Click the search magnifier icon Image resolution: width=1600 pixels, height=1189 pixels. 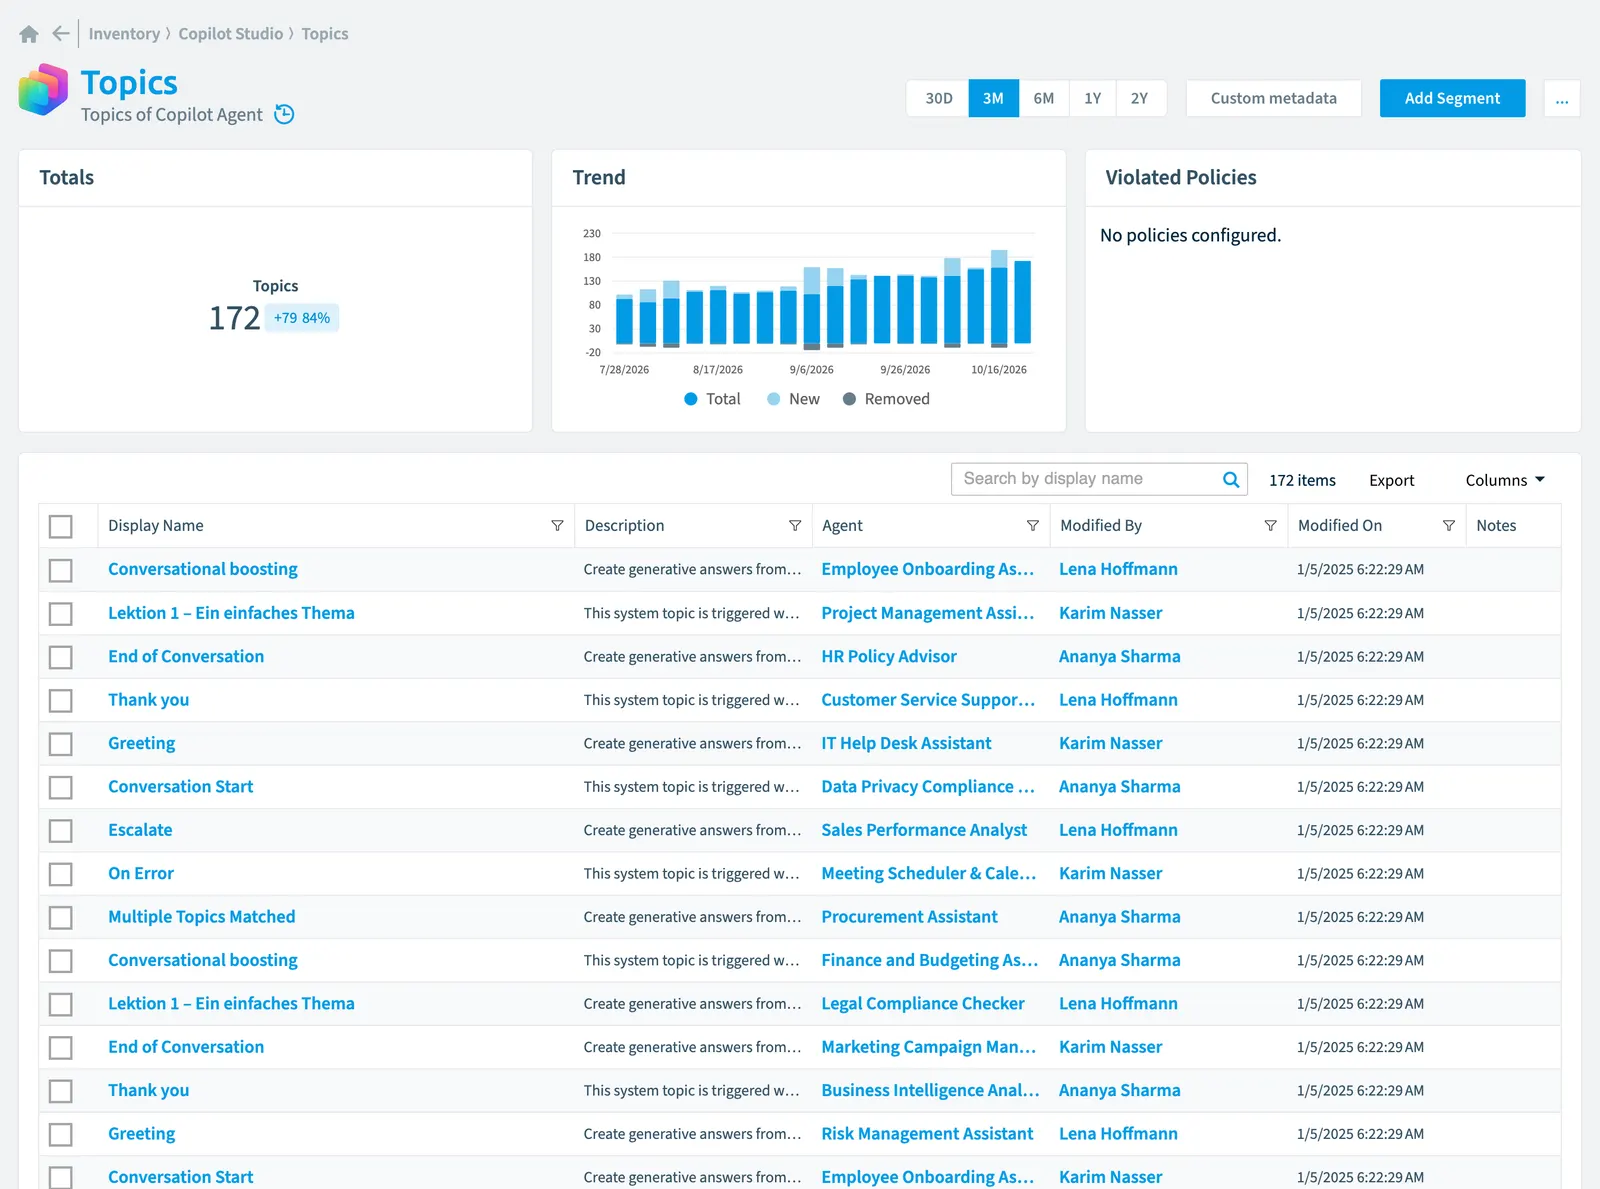1231,480
